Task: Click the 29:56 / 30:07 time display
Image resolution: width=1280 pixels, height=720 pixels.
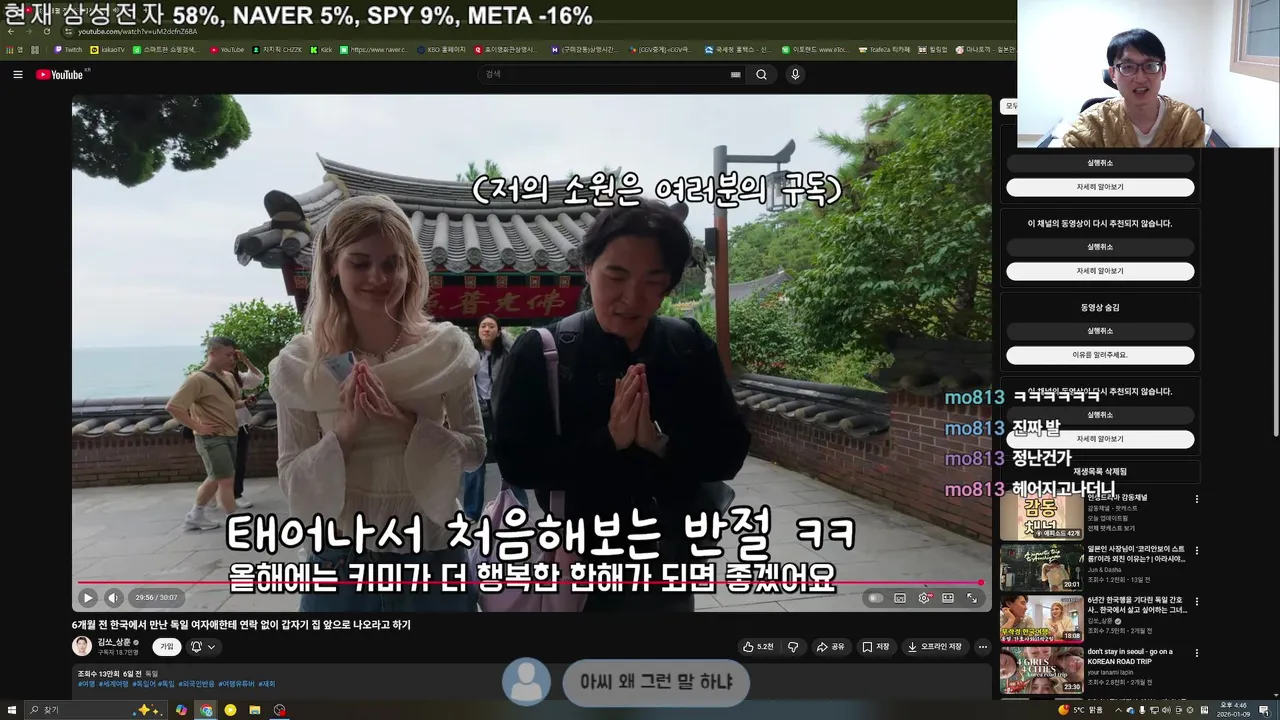Action: coord(156,598)
